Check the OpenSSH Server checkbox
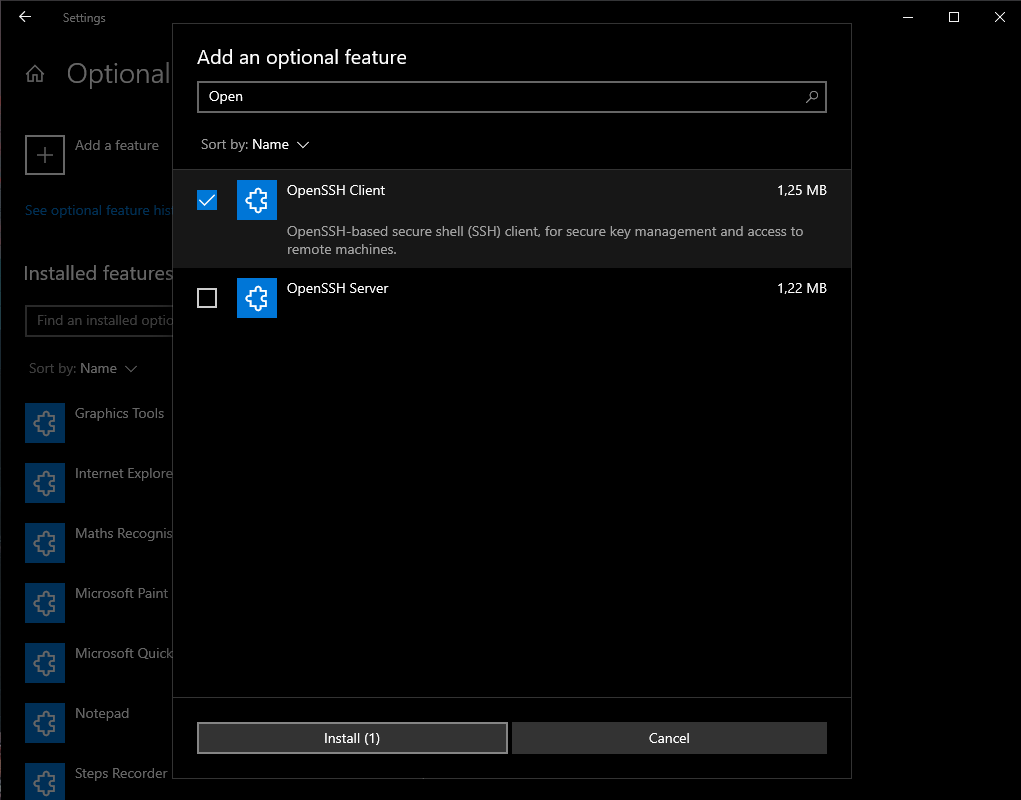Image resolution: width=1021 pixels, height=800 pixels. coord(206,298)
